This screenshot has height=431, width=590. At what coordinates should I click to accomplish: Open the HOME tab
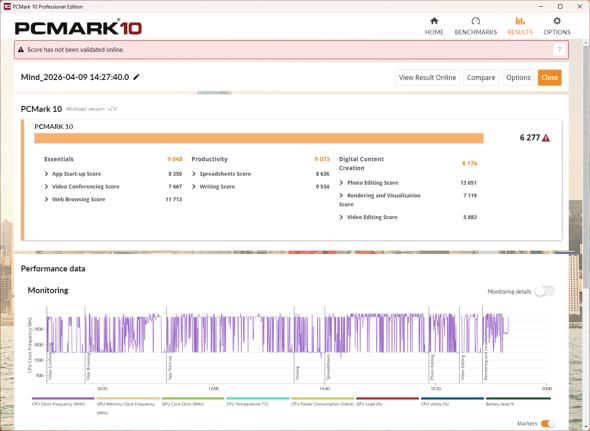[x=434, y=26]
